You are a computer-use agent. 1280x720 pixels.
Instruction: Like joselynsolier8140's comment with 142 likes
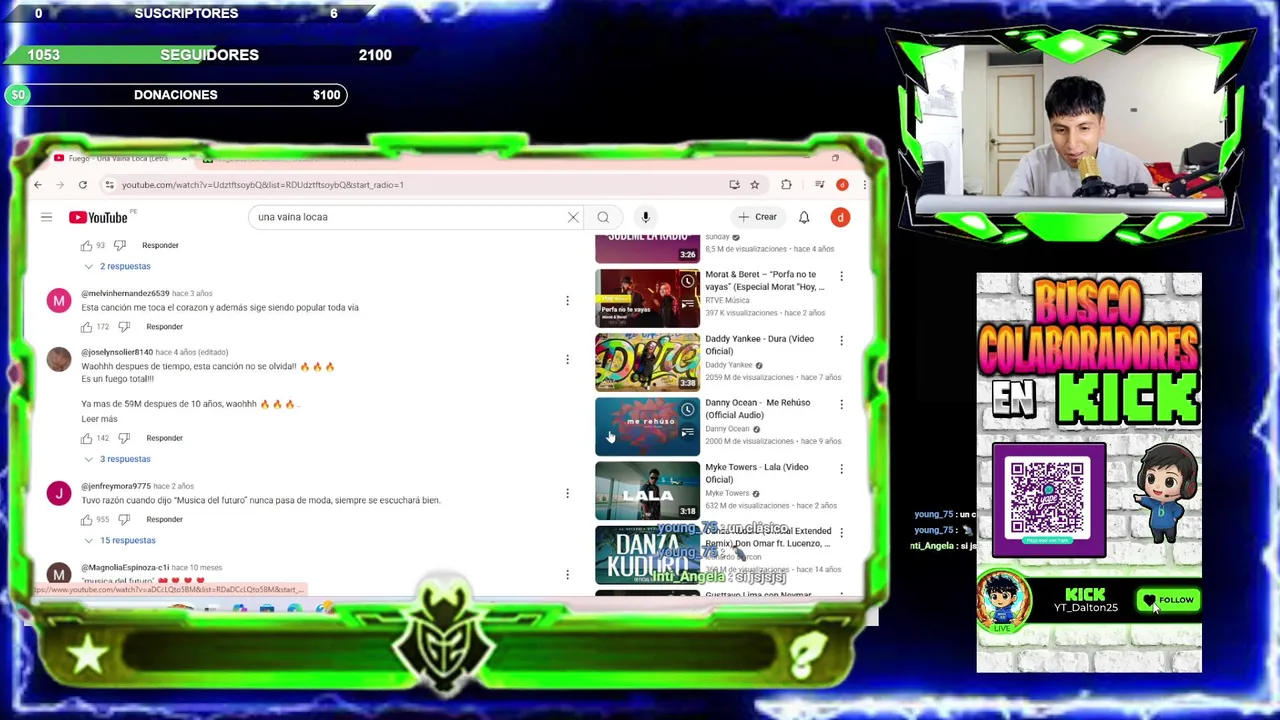(x=86, y=438)
